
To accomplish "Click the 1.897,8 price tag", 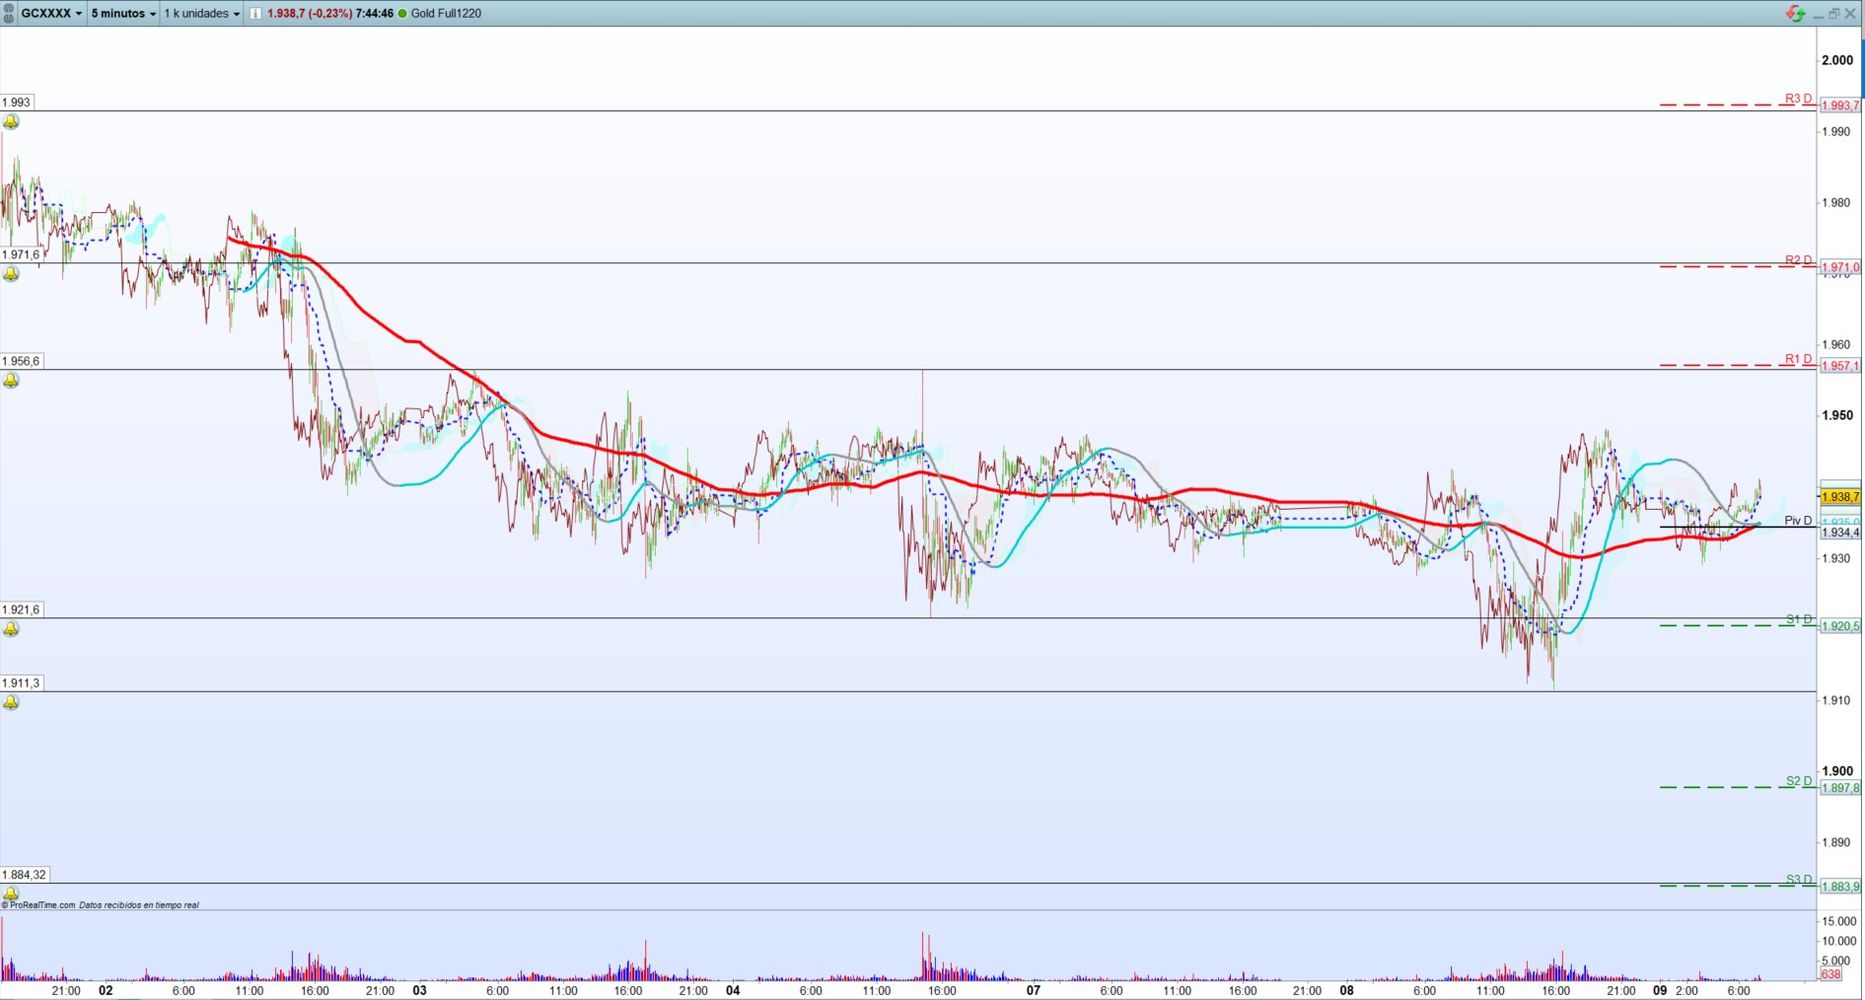I will point(1840,788).
